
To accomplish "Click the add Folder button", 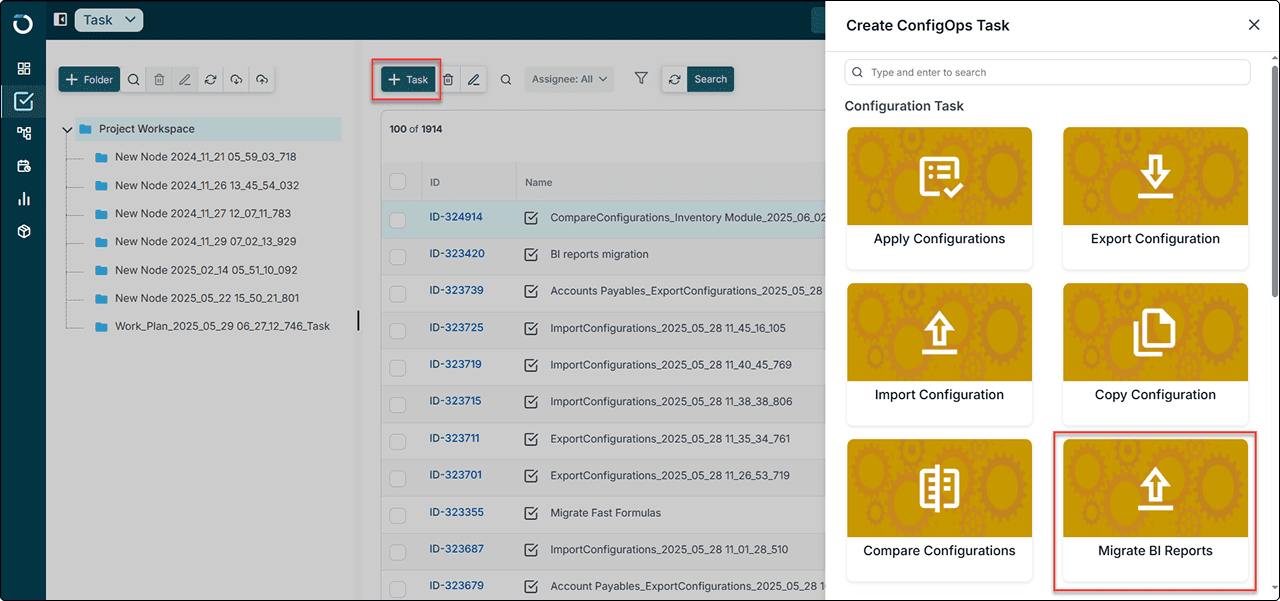I will click(89, 80).
